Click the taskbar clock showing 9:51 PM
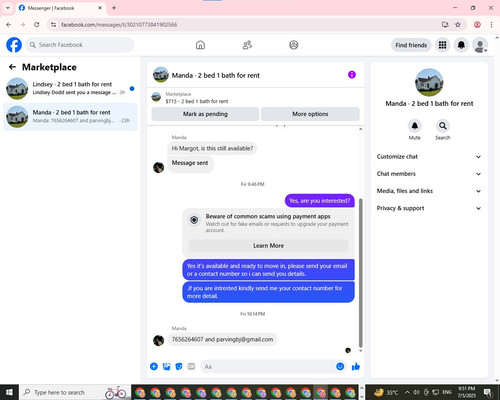500x400 pixels. pos(467,392)
